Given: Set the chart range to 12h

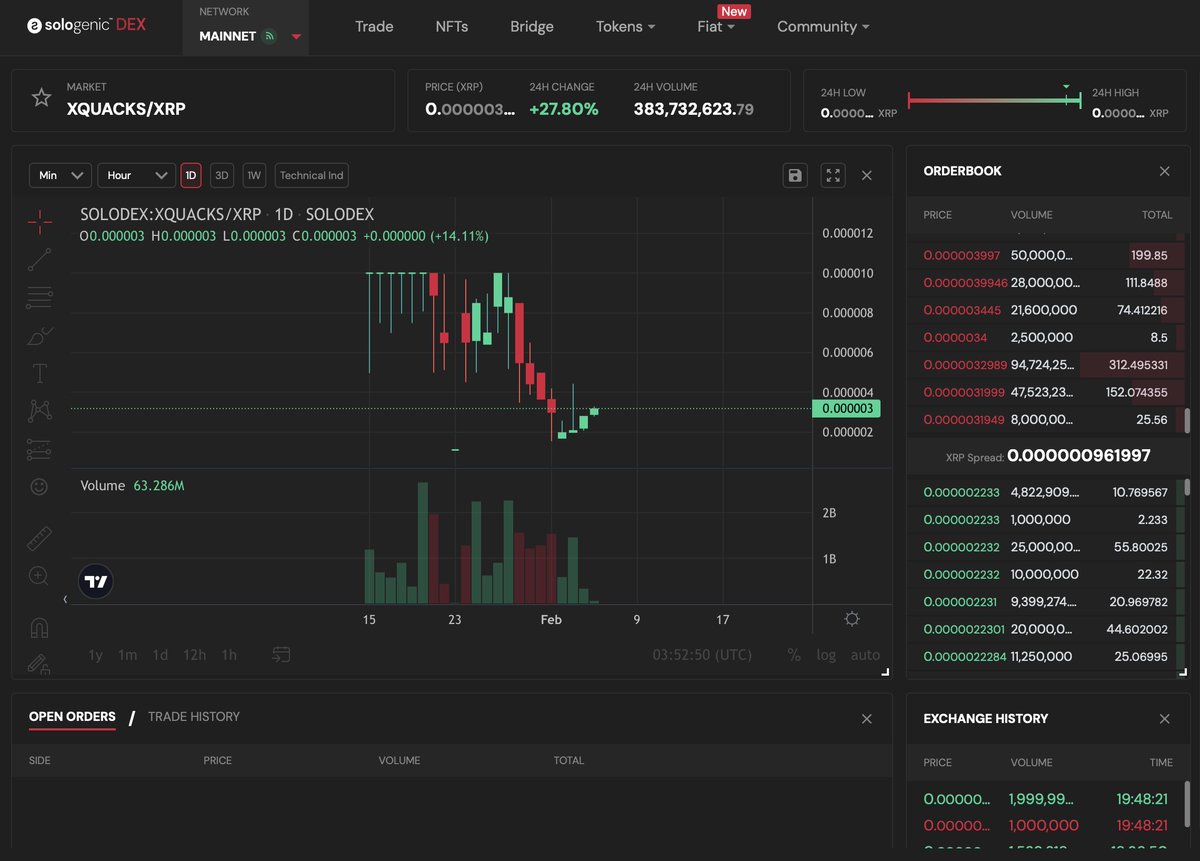Looking at the screenshot, I should tap(195, 655).
